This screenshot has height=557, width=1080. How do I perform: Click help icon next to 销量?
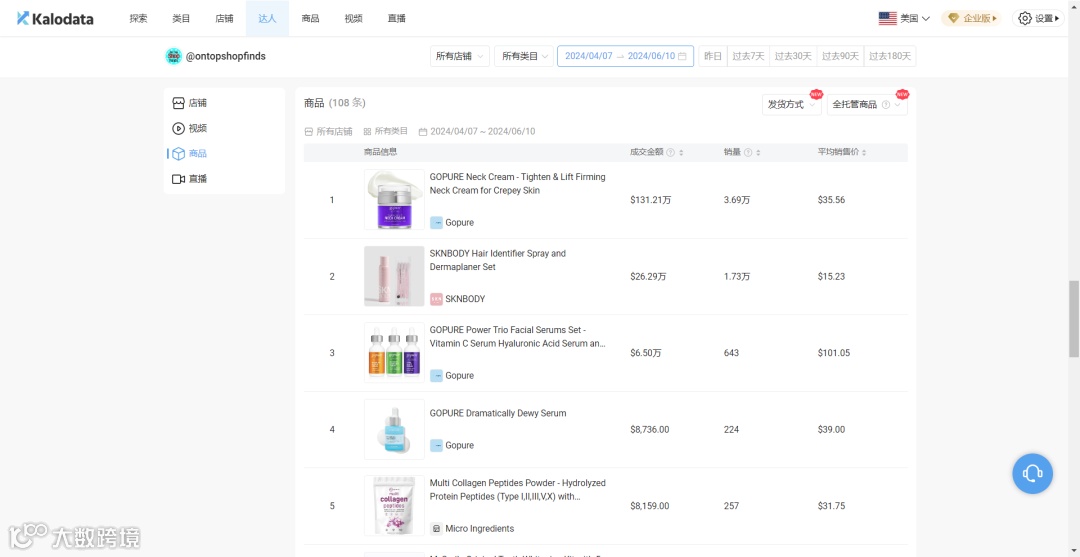pyautogui.click(x=747, y=153)
